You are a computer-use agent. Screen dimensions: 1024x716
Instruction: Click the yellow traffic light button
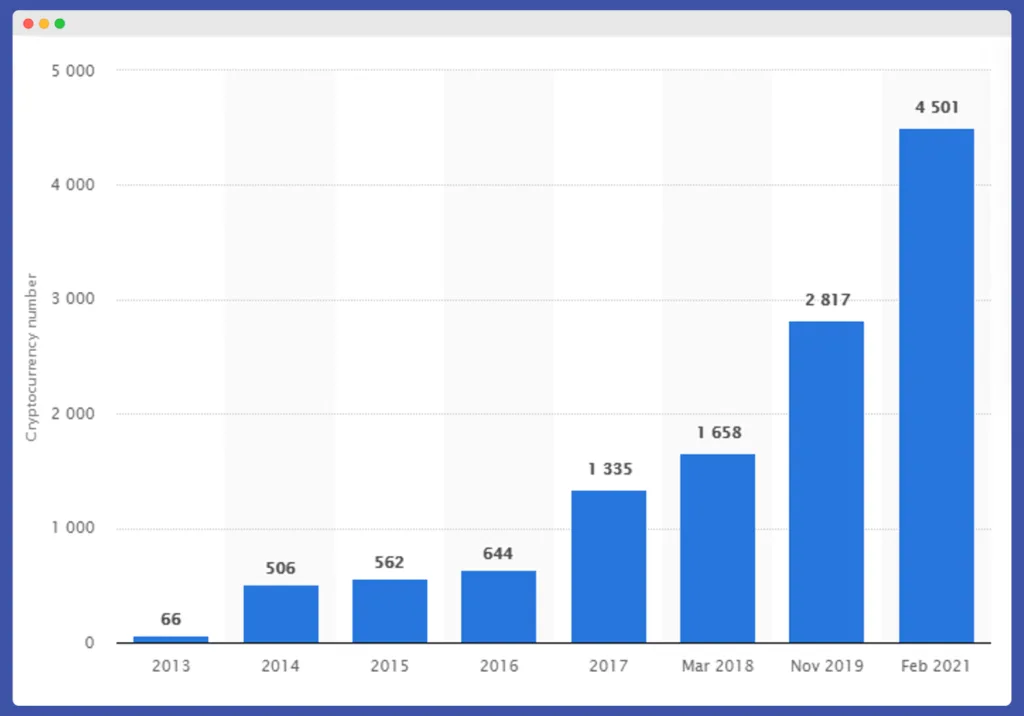coord(44,23)
